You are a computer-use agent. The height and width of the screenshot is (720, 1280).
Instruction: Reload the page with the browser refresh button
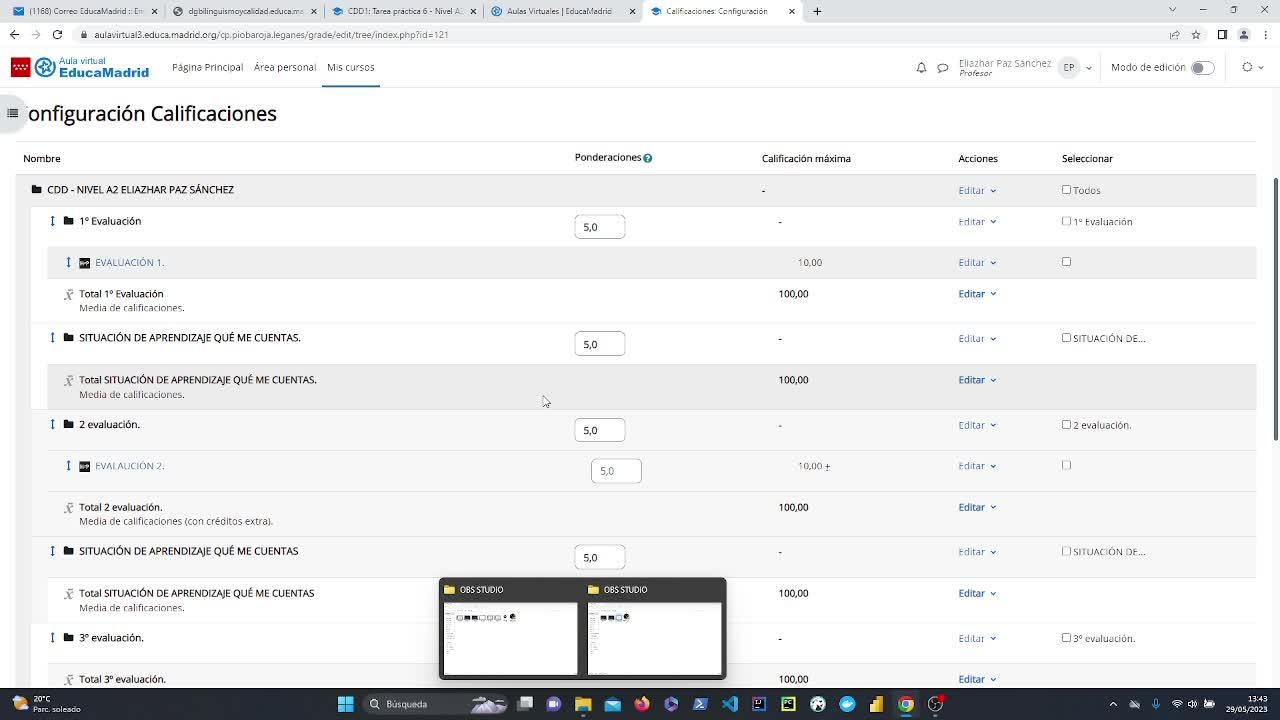coord(57,34)
